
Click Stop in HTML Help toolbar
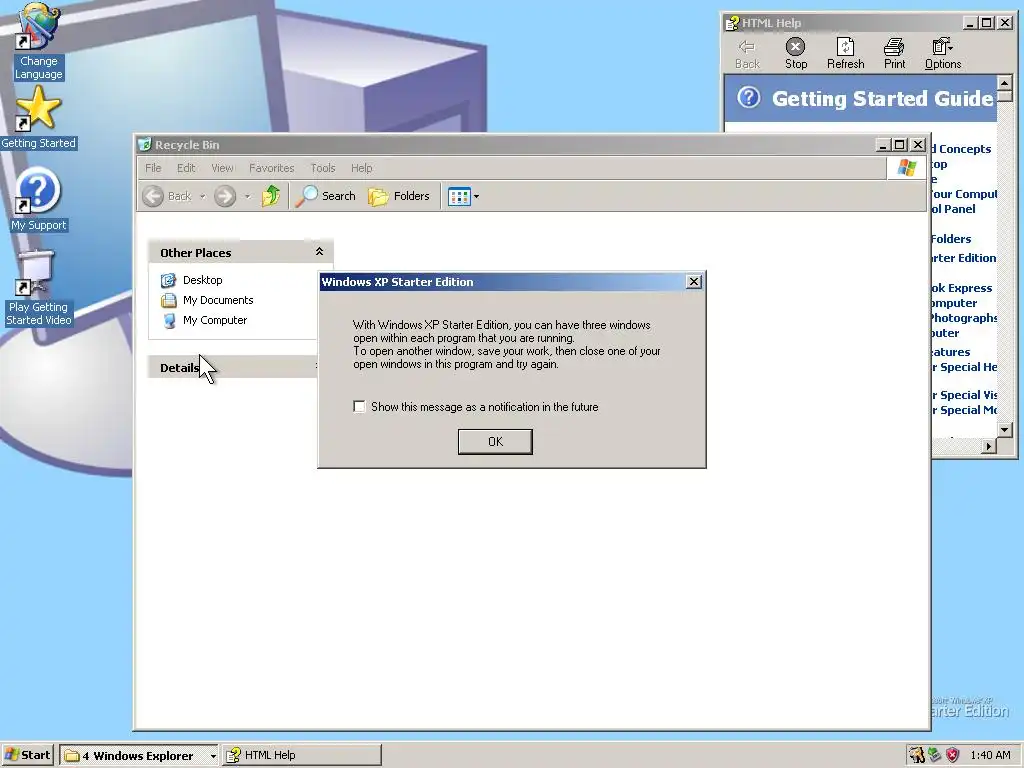[x=795, y=54]
